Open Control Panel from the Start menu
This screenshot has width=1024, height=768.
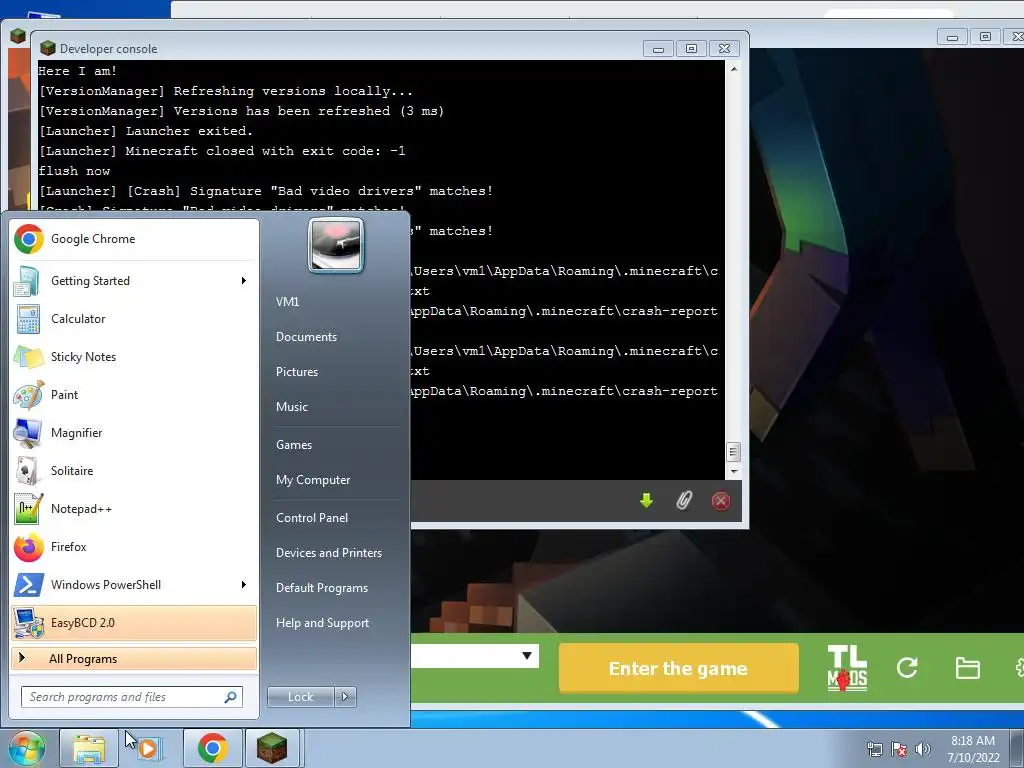coord(312,518)
